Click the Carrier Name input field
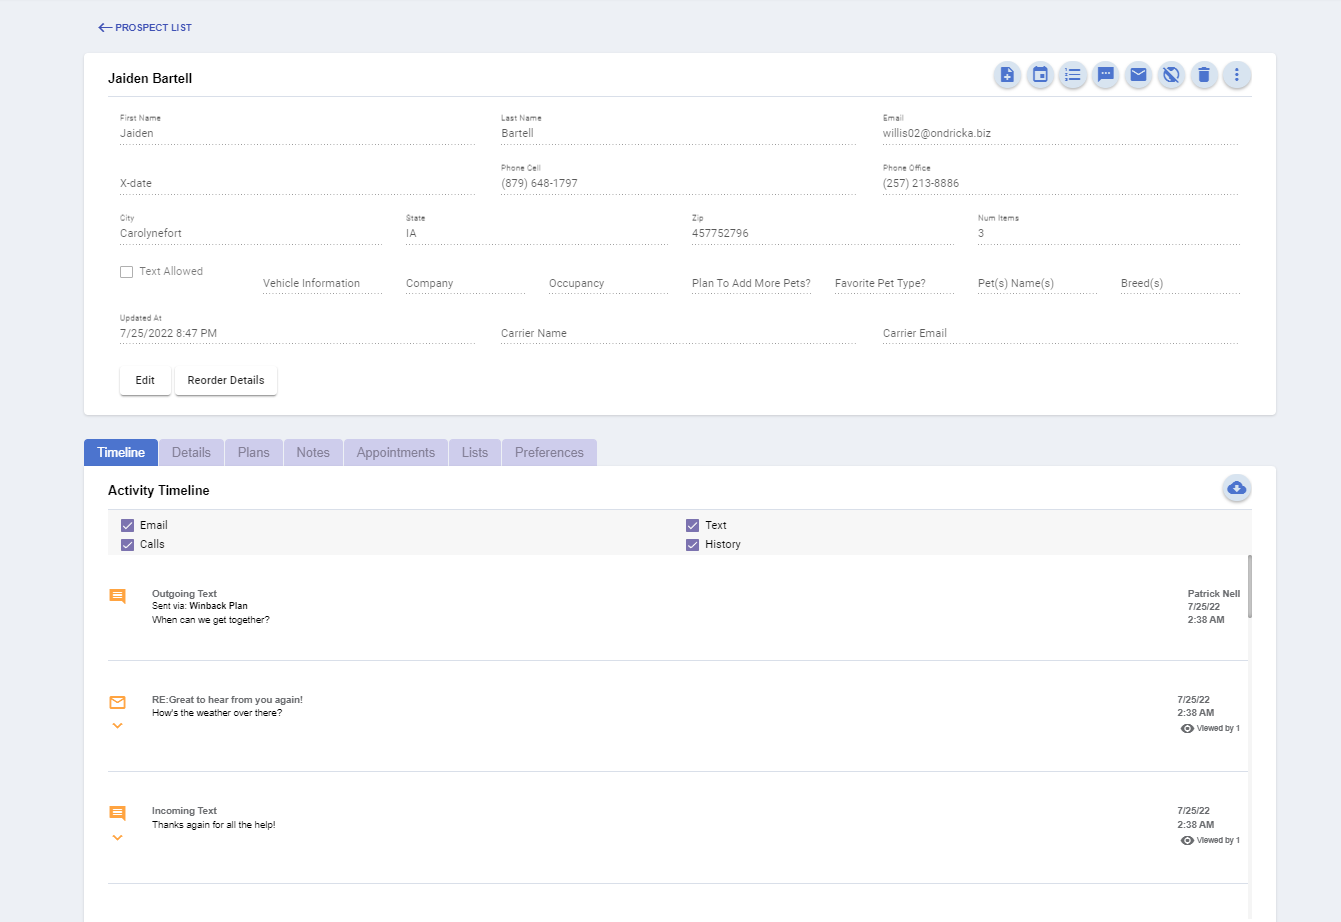This screenshot has width=1341, height=922. [678, 333]
